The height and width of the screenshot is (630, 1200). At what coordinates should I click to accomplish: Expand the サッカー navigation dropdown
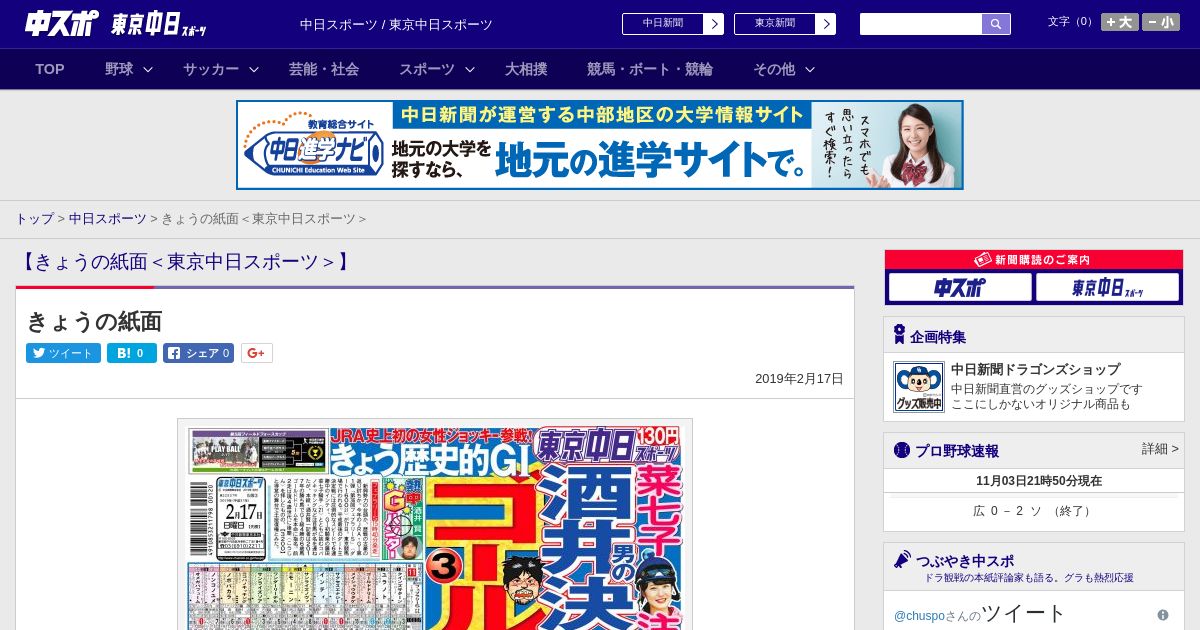pyautogui.click(x=221, y=69)
